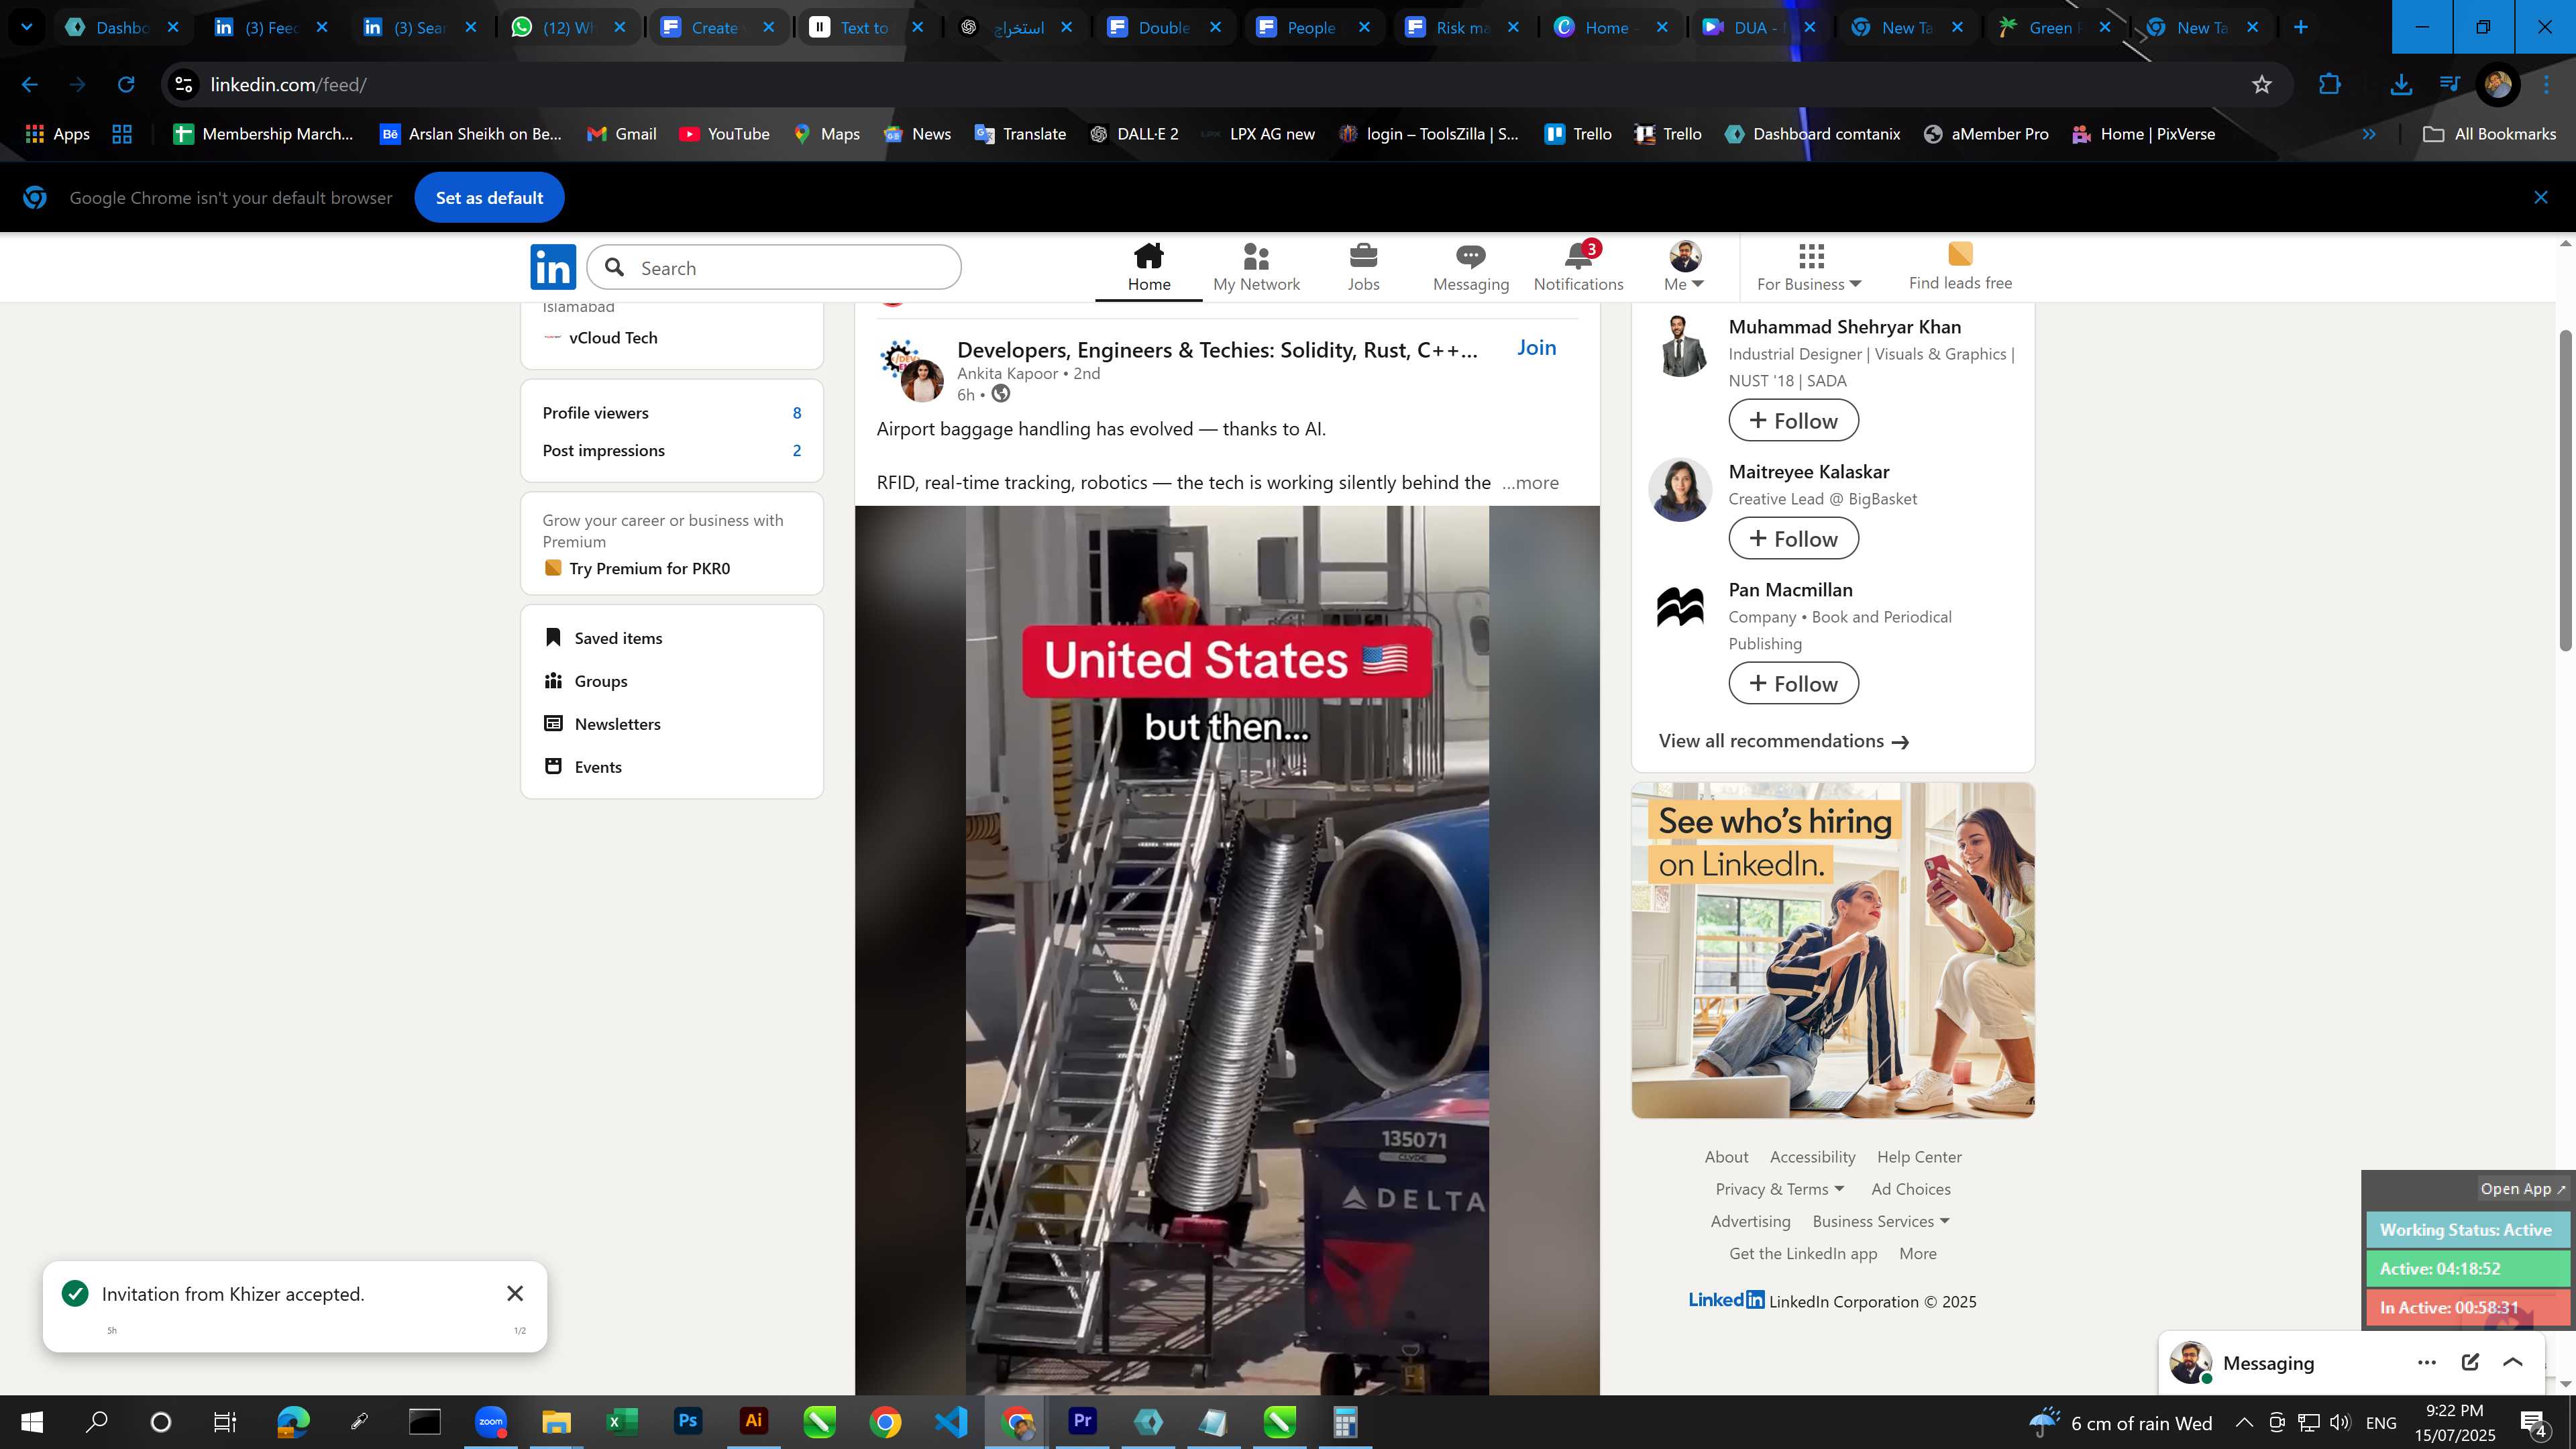Switch to the WhatsApp (12) tab
This screenshot has height=1449, width=2576.
pyautogui.click(x=568, y=27)
